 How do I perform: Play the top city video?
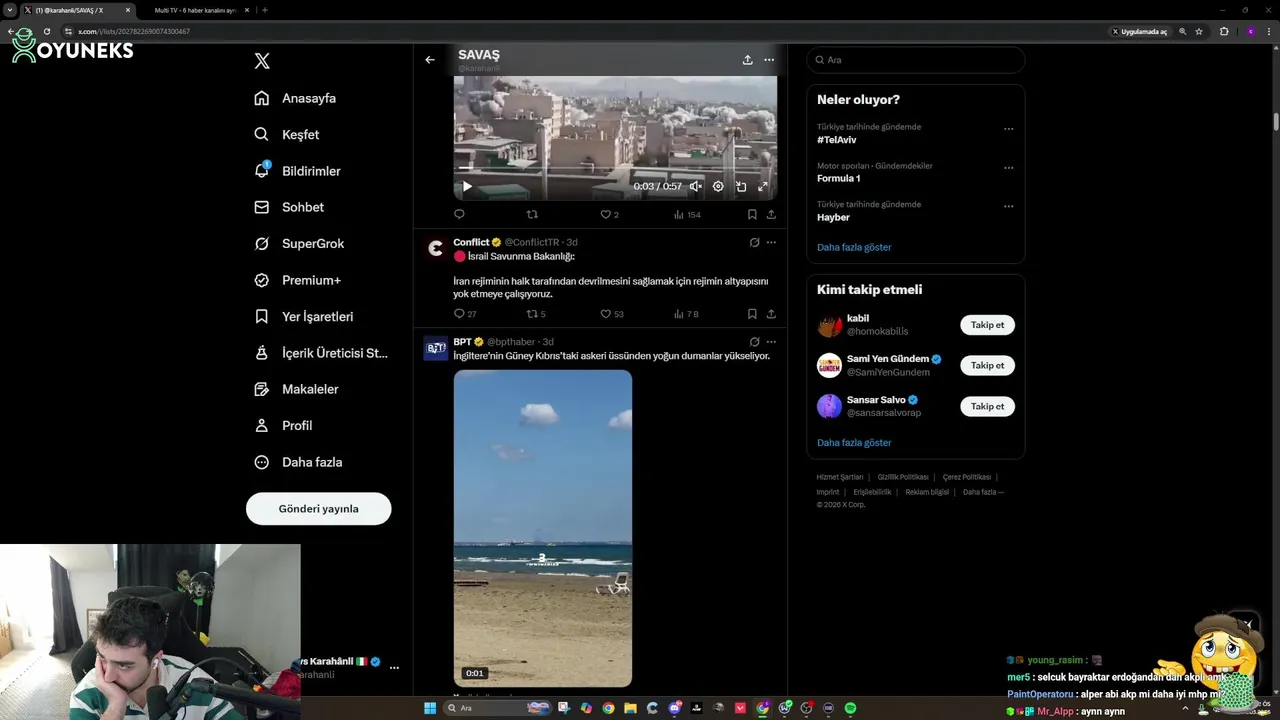tap(466, 186)
